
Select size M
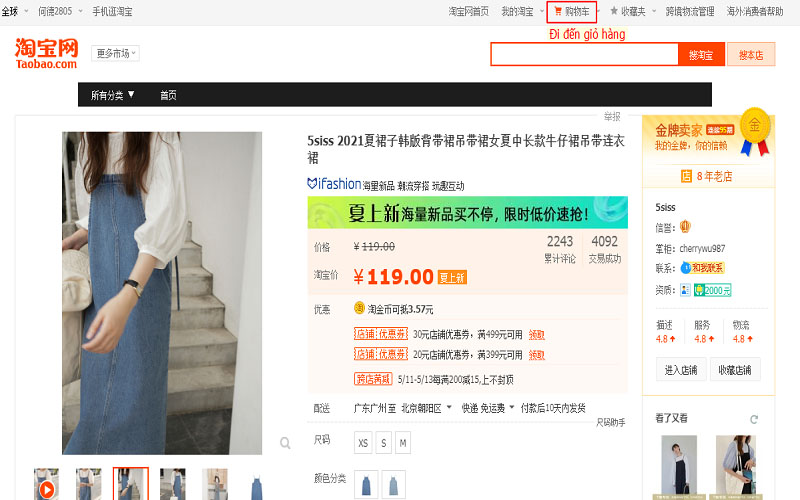[403, 442]
